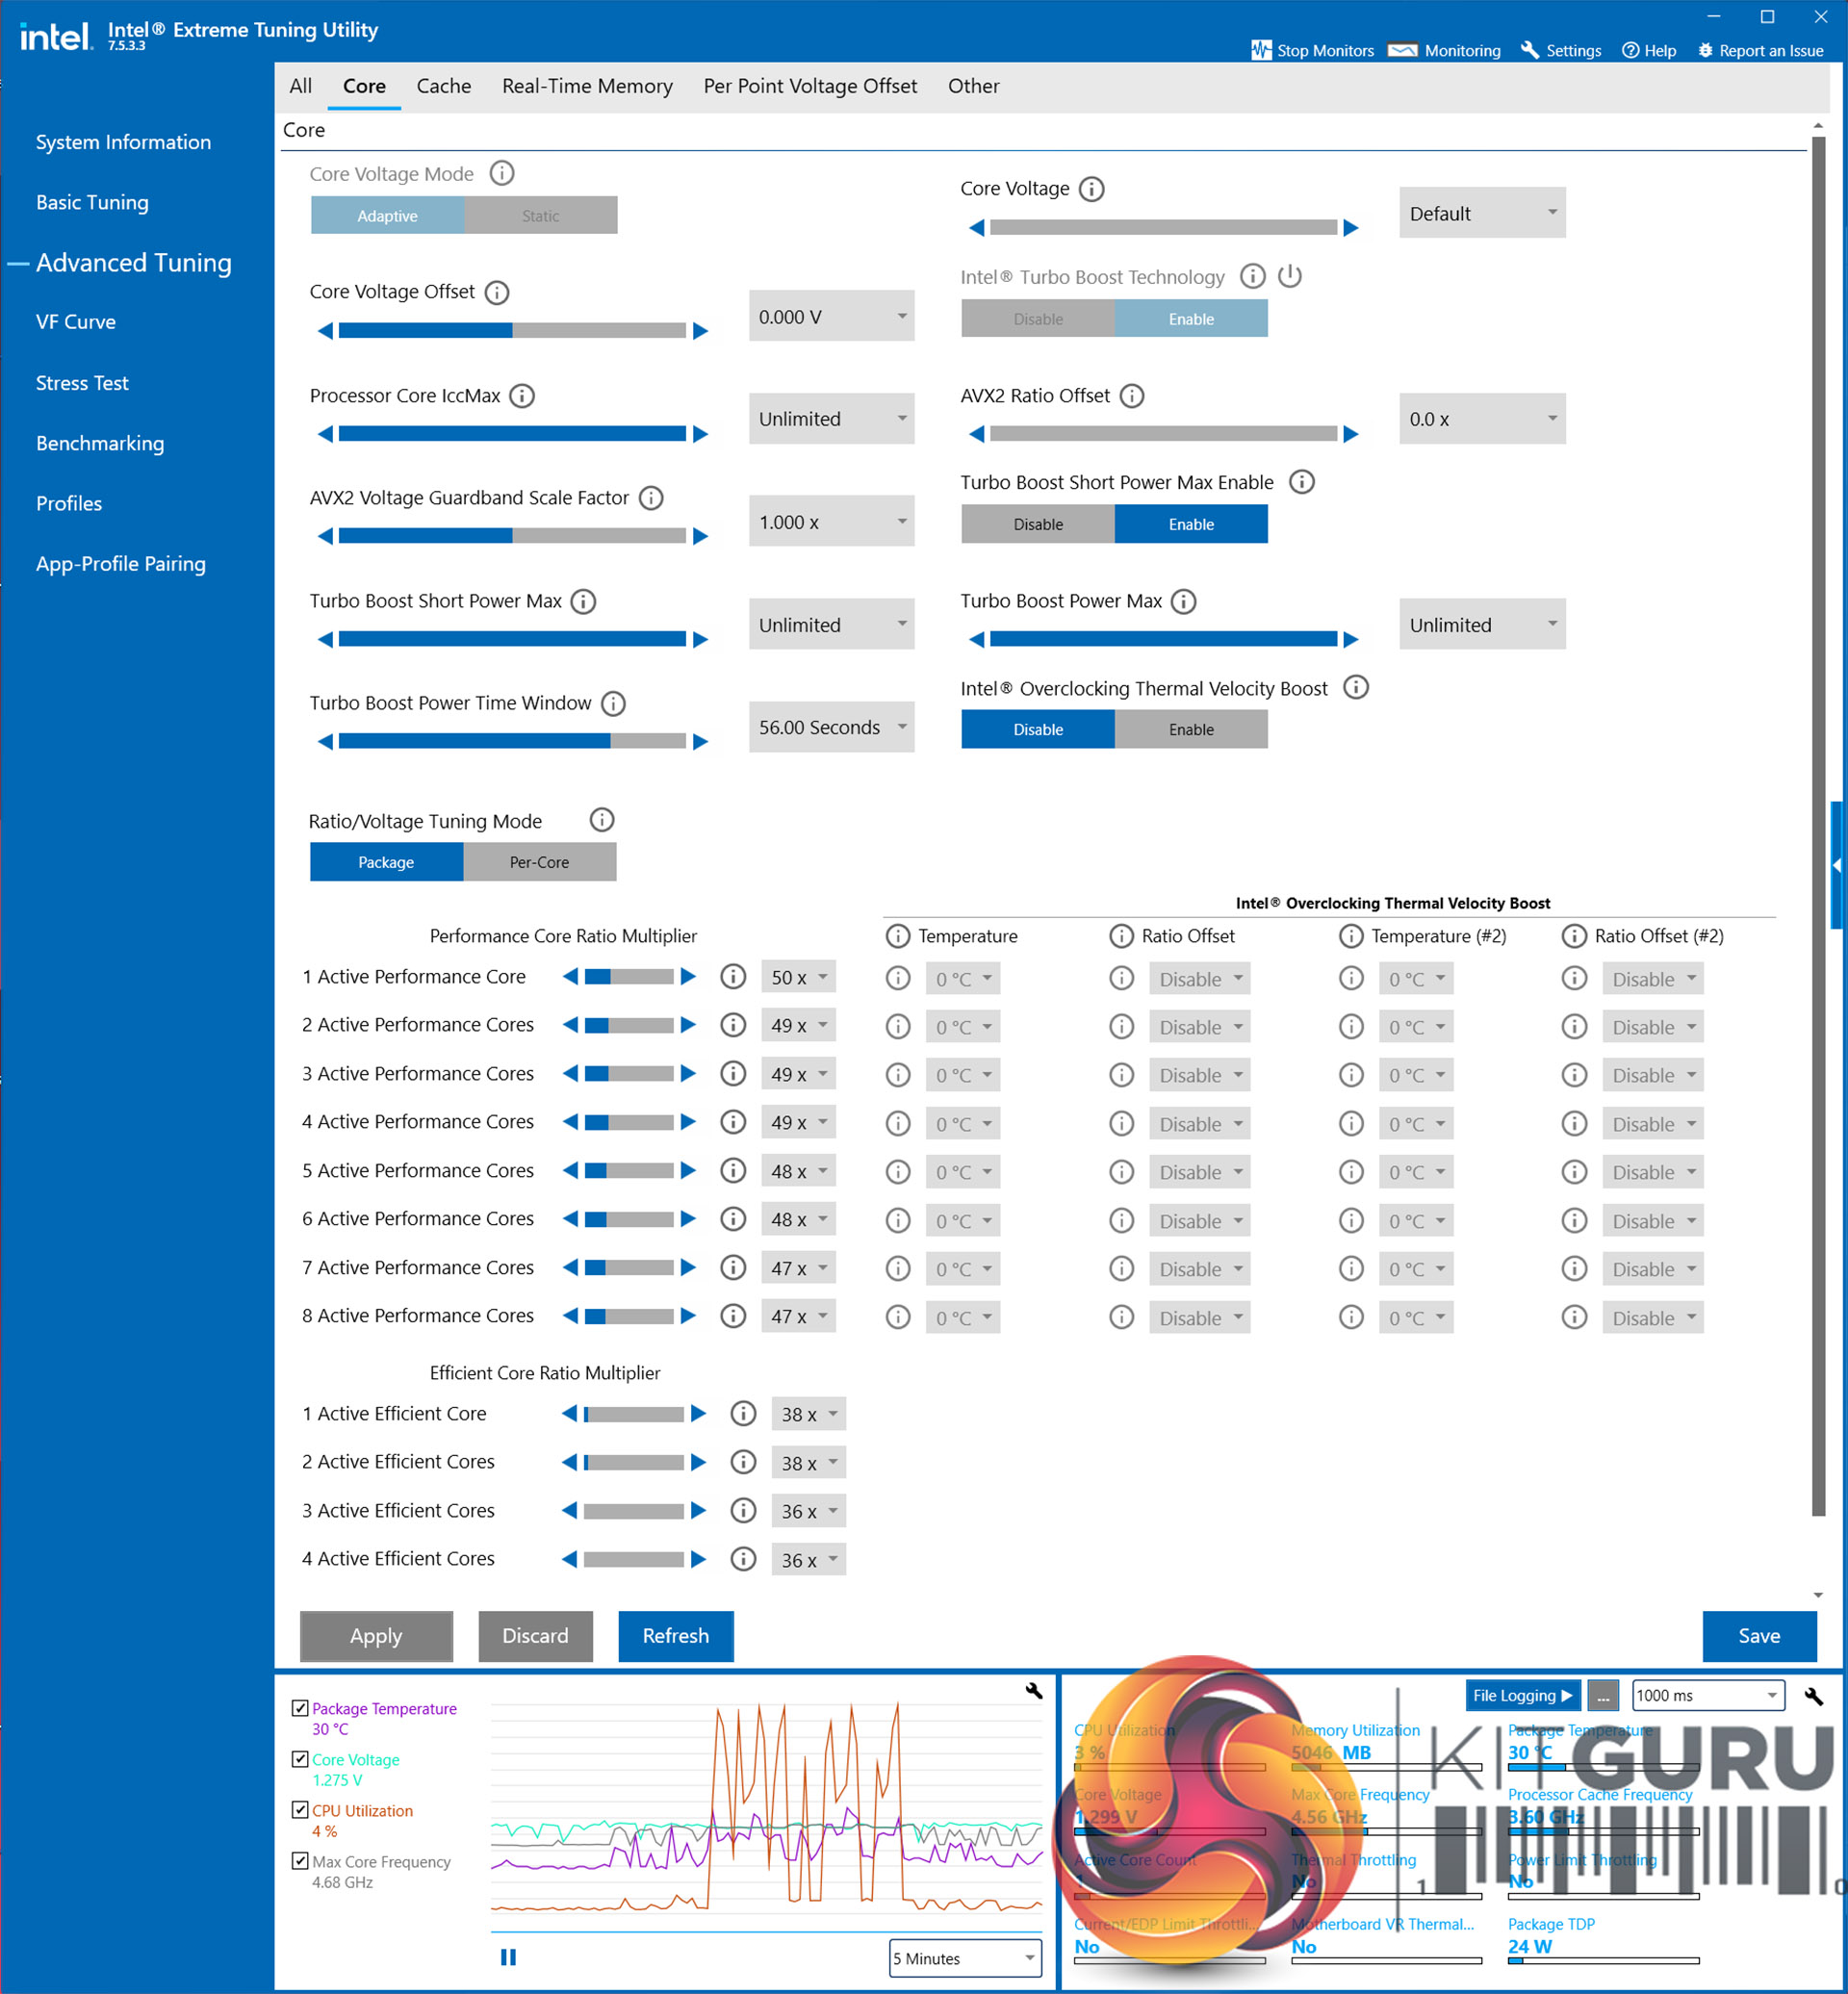
Task: Click the Refresh button
Action: coord(675,1636)
